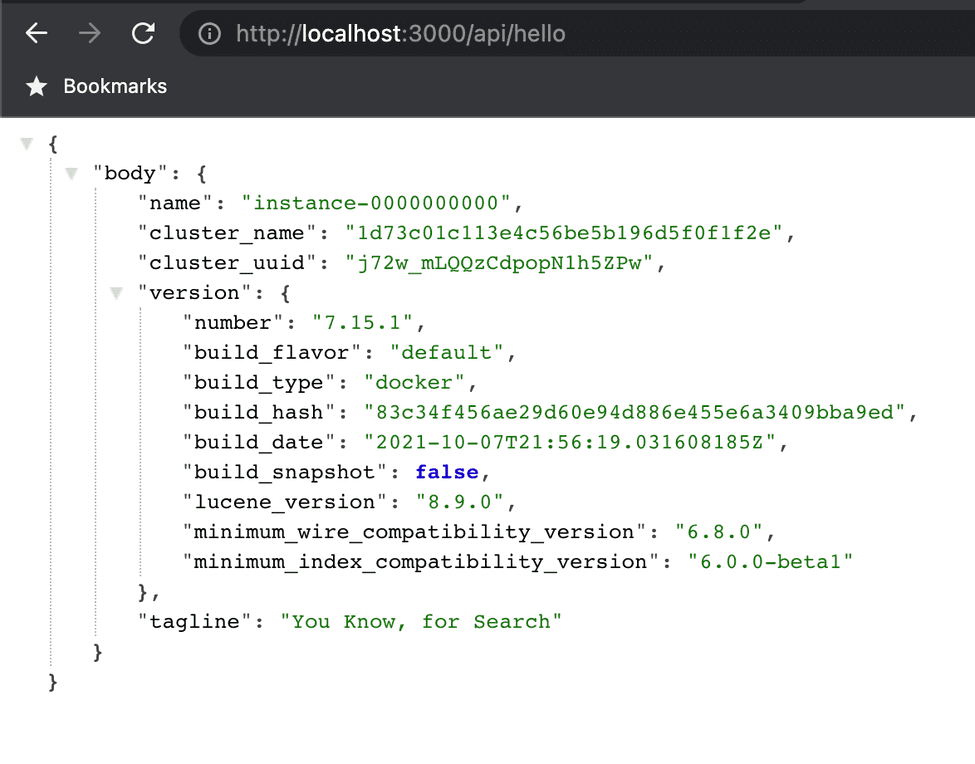Click the tagline value text
975x764 pixels.
(x=422, y=621)
